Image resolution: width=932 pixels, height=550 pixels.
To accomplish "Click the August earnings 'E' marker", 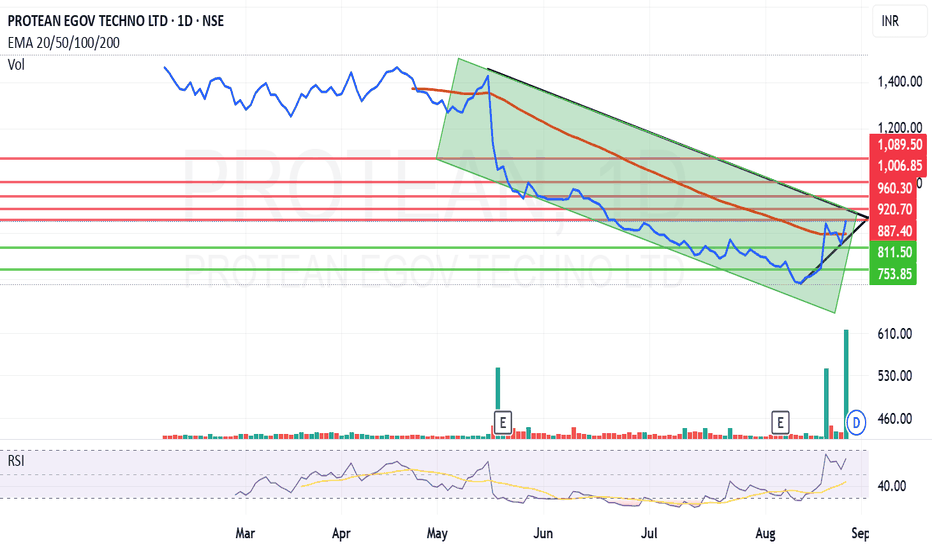I will 780,423.
